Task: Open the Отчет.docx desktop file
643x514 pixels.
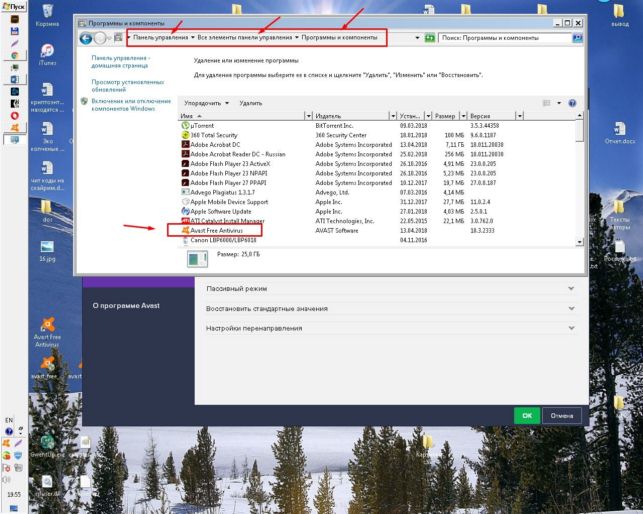Action: coord(620,132)
